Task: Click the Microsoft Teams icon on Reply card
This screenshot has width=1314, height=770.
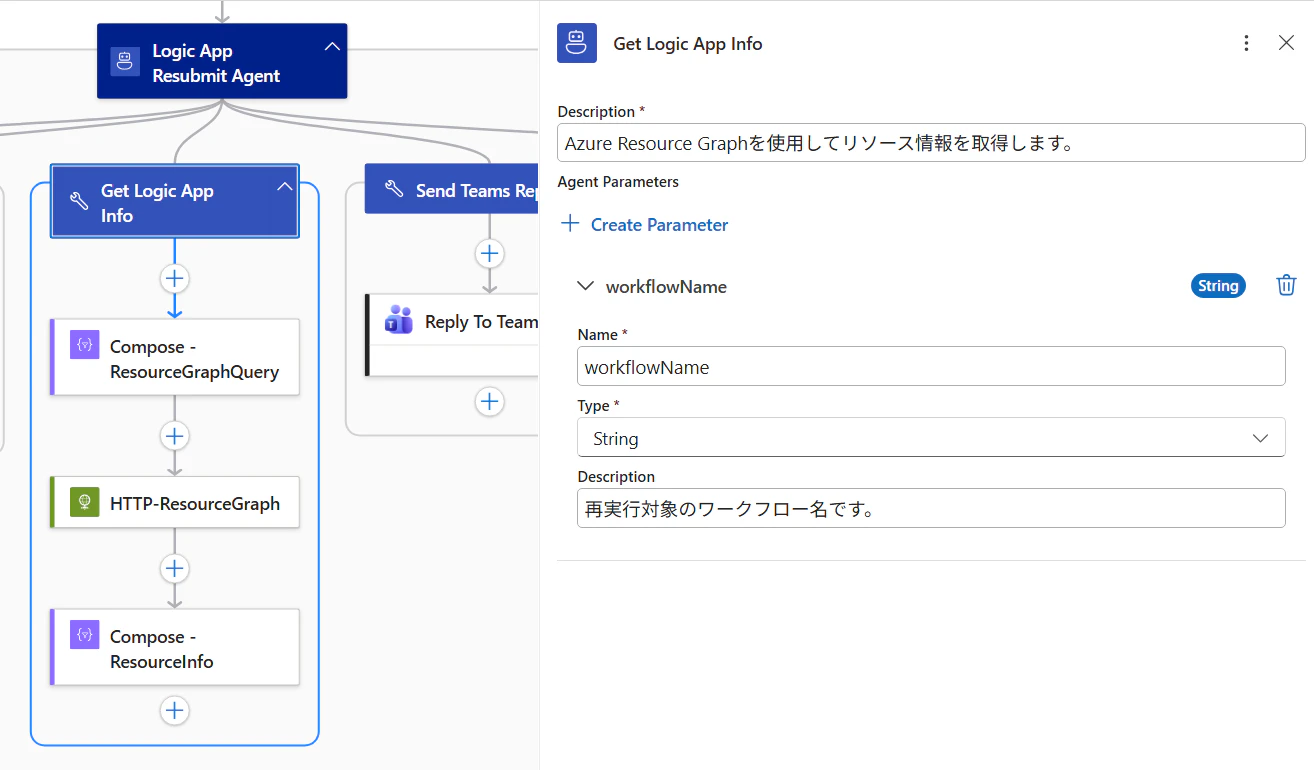Action: click(399, 320)
